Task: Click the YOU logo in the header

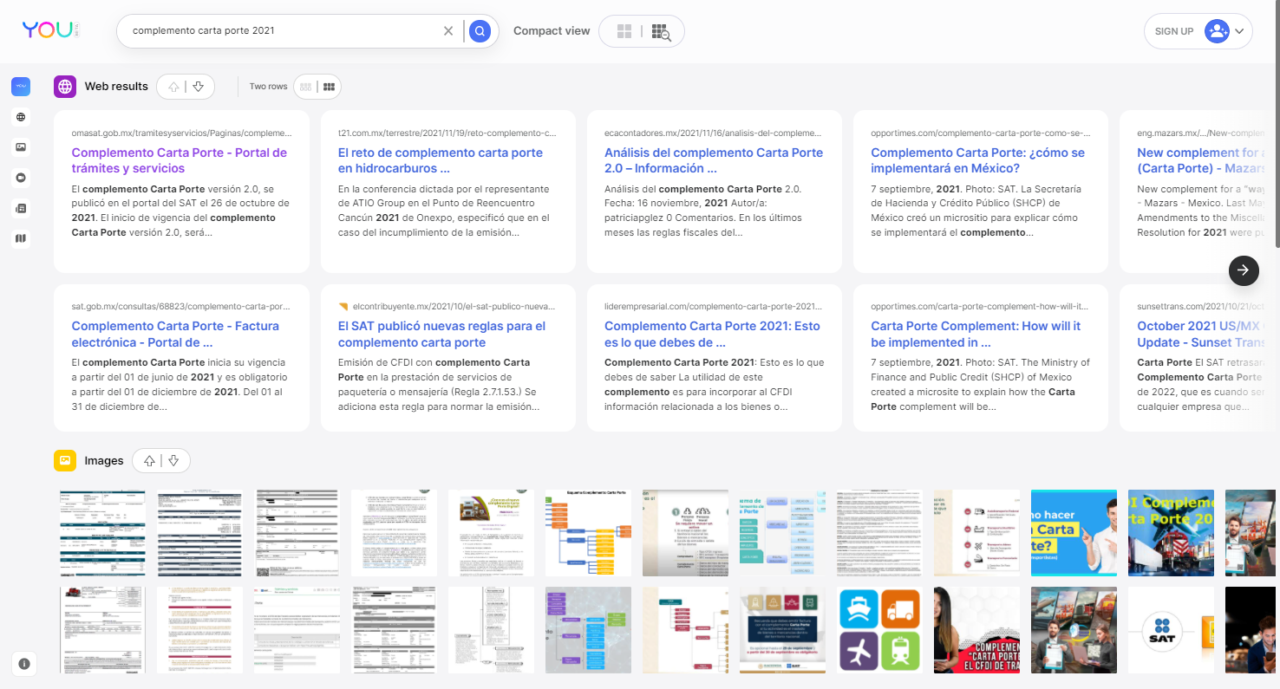Action: pos(50,30)
